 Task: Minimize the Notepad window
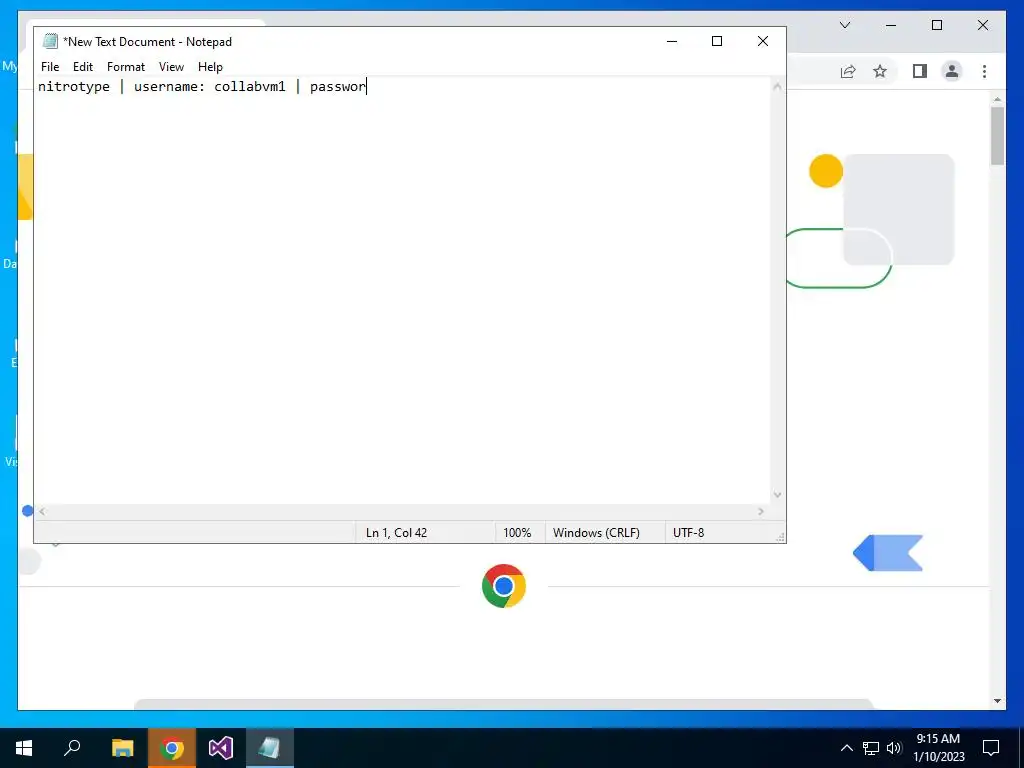click(x=671, y=41)
